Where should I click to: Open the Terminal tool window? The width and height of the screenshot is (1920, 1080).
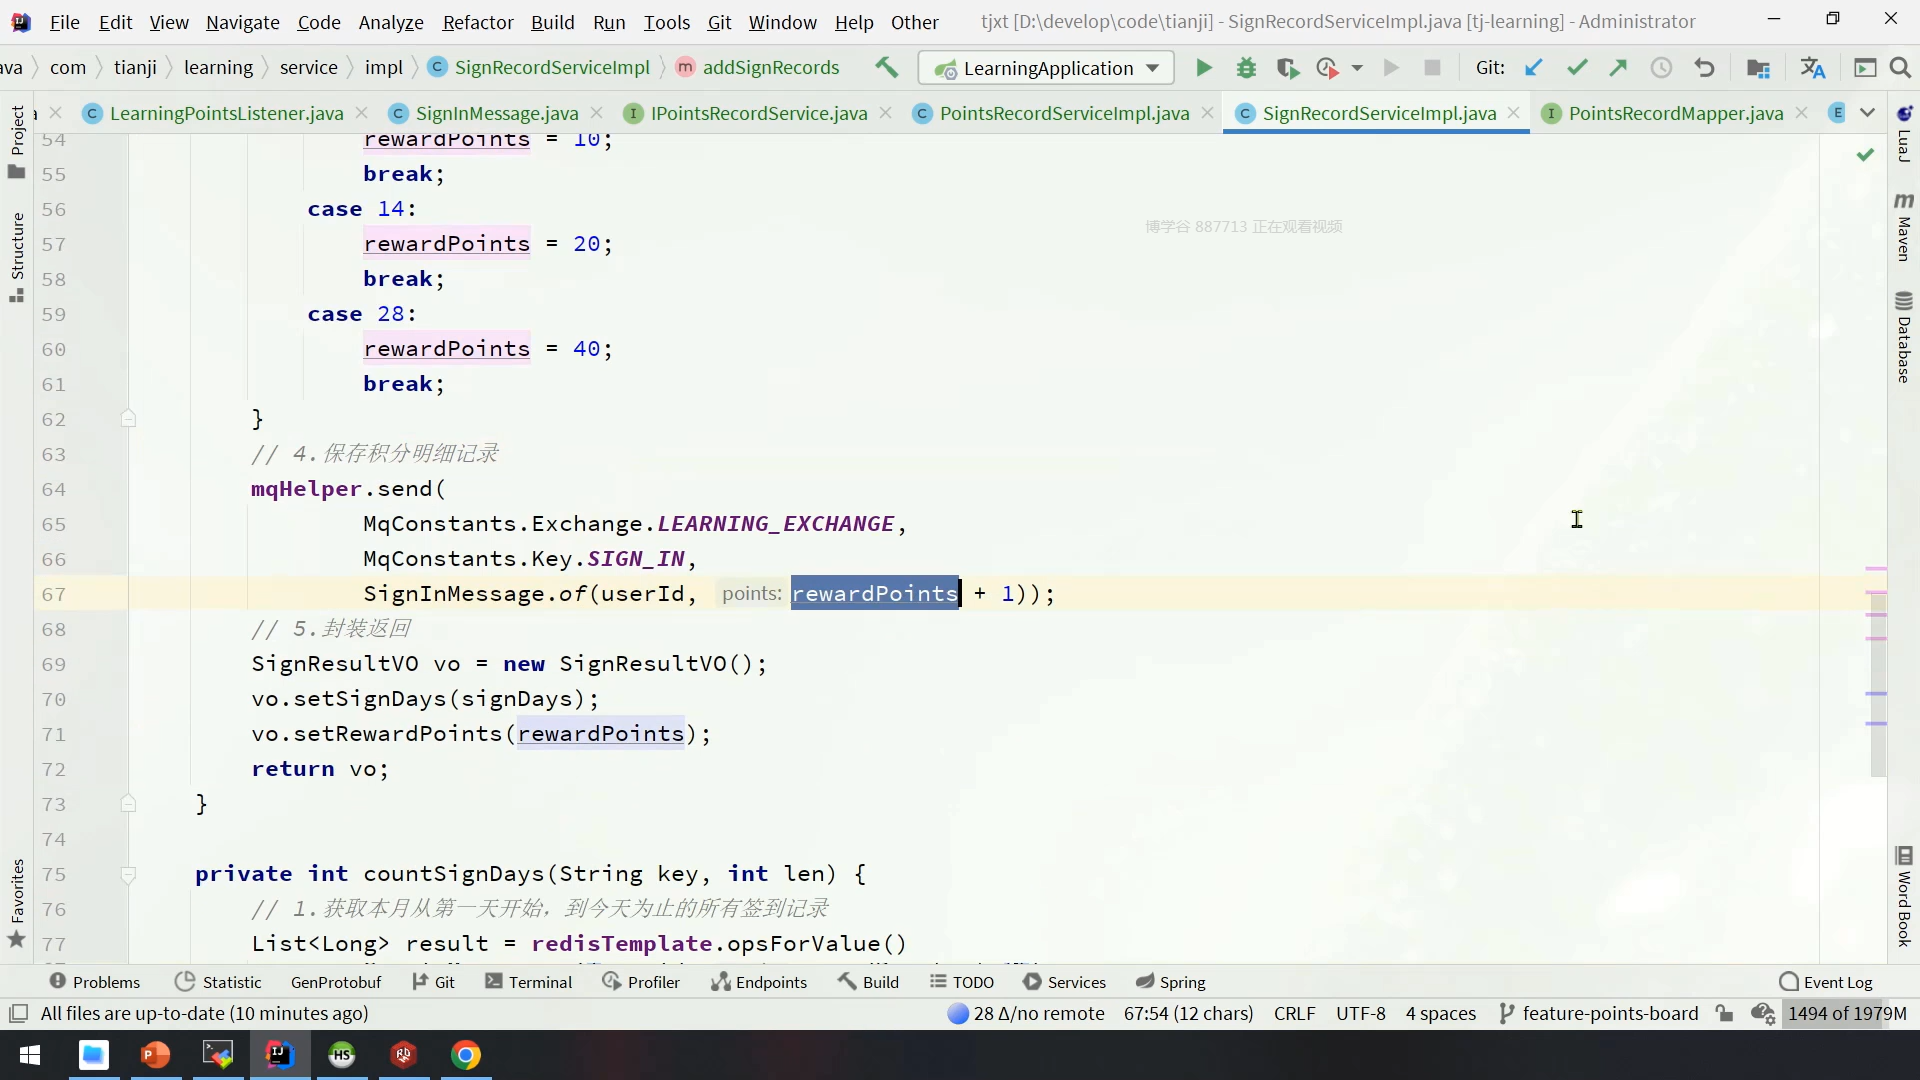click(528, 982)
